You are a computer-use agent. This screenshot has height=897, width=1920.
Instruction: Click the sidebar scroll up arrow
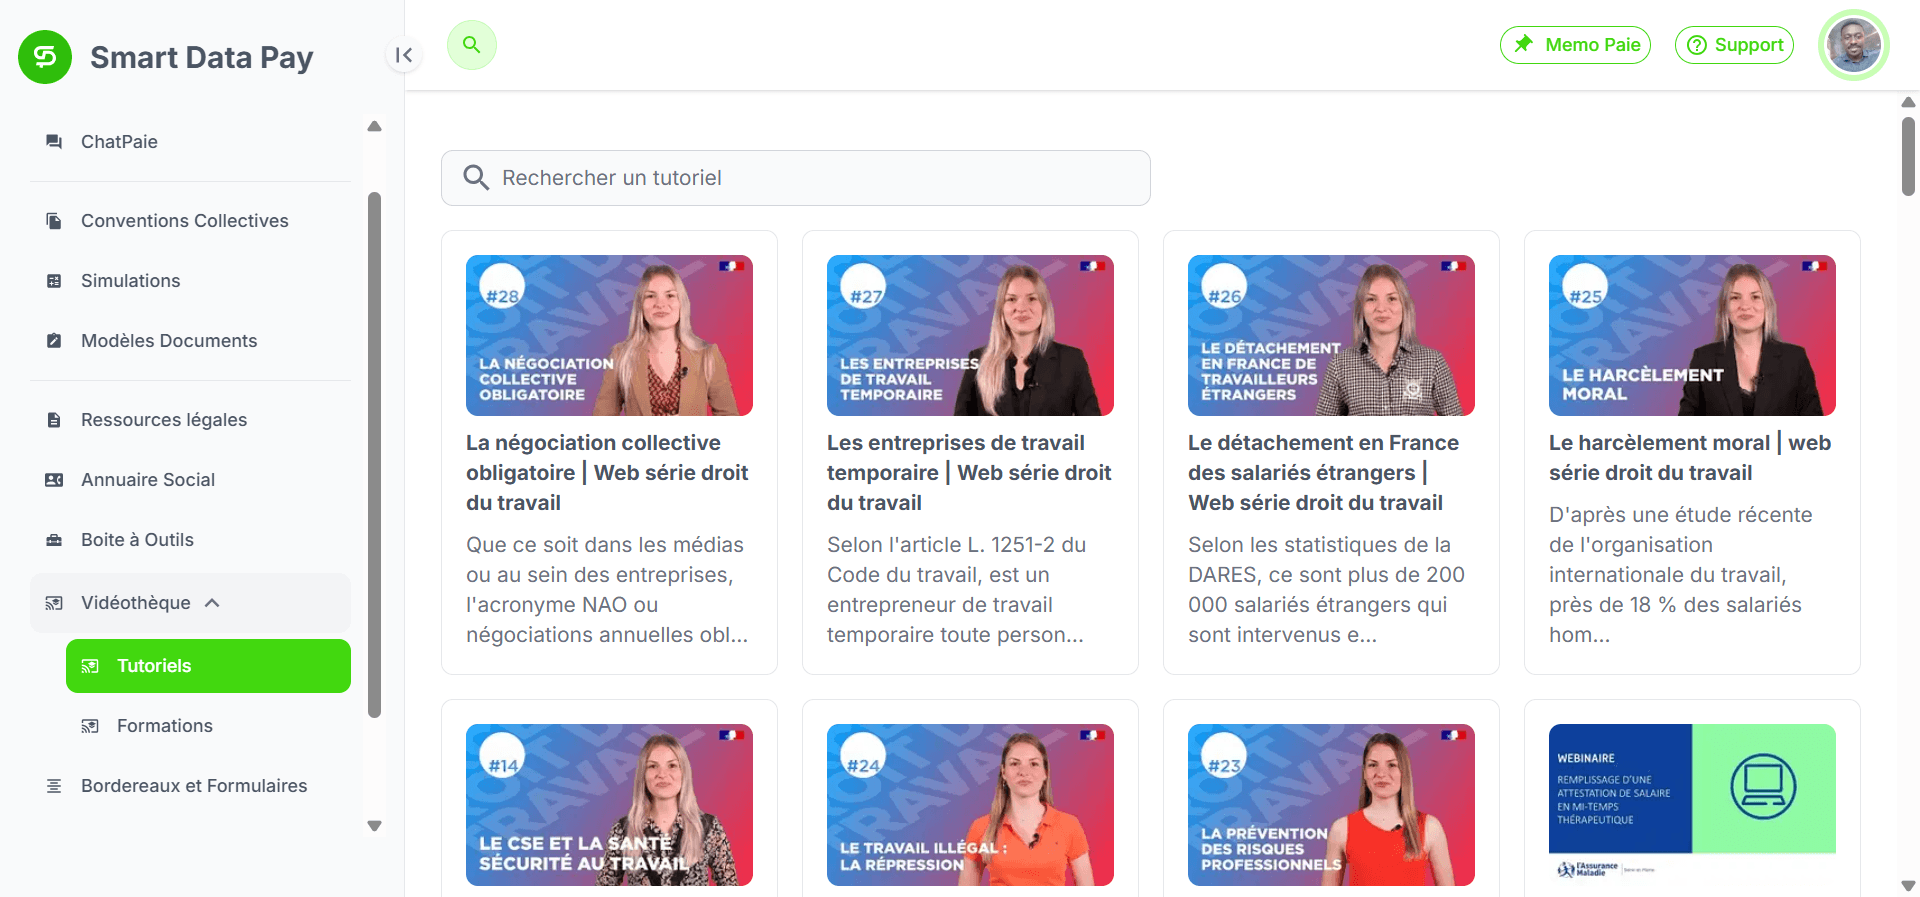pos(375,126)
